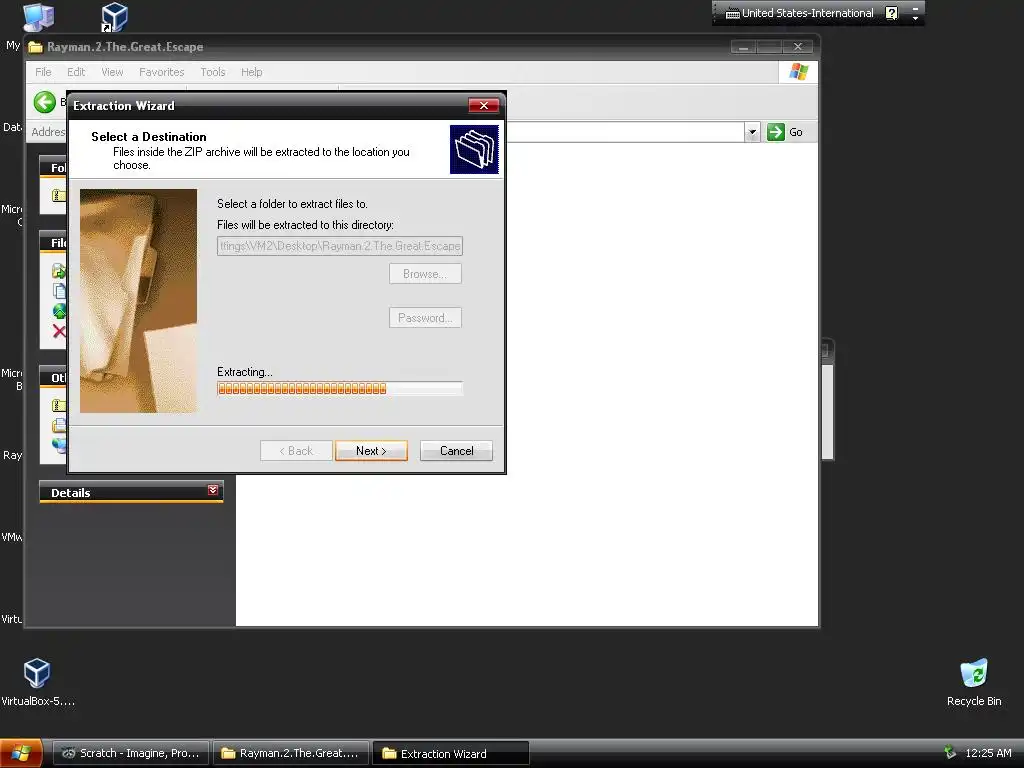Switch to Rayman.2.The.Great taskbar item

tap(291, 753)
